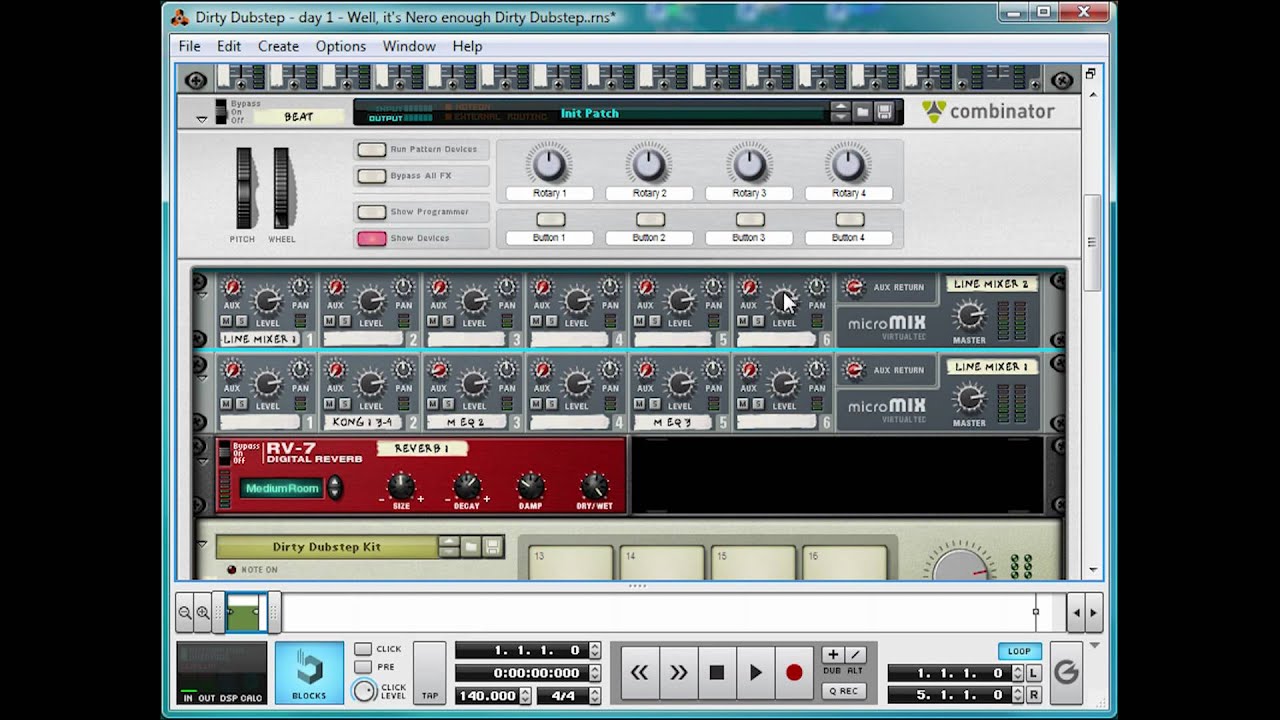Image resolution: width=1280 pixels, height=720 pixels.
Task: Click the 4/4 time signature stepper
Action: pos(595,695)
